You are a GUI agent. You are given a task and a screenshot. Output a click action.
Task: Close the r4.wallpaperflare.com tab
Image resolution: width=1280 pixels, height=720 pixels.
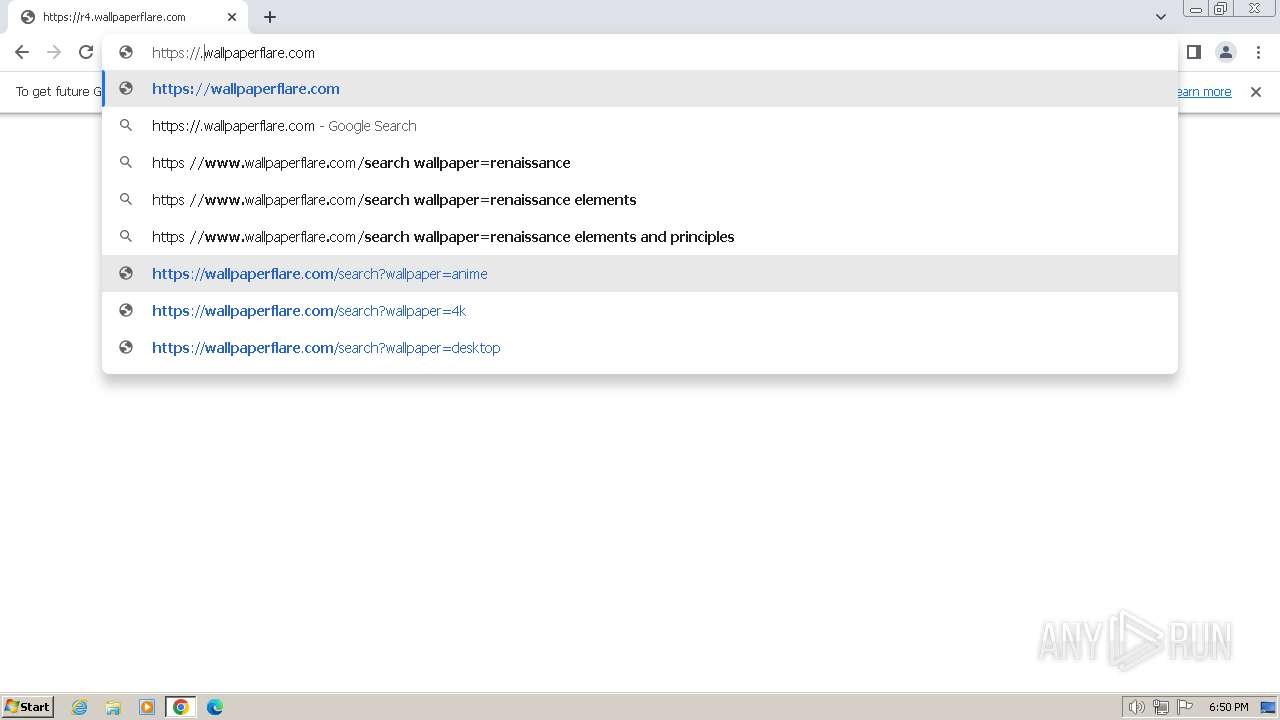(x=232, y=17)
